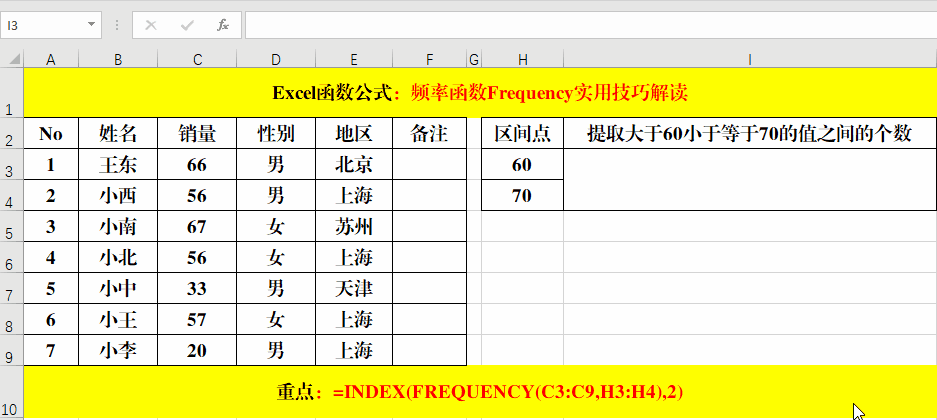This screenshot has height=420, width=937.
Task: Click the cell containing '小北'
Action: (x=118, y=257)
